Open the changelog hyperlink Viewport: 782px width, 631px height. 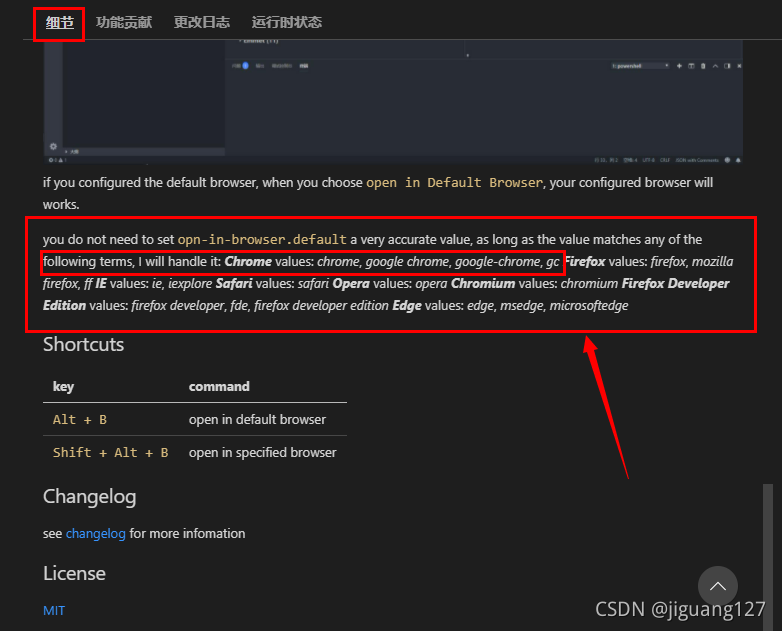pyautogui.click(x=96, y=534)
